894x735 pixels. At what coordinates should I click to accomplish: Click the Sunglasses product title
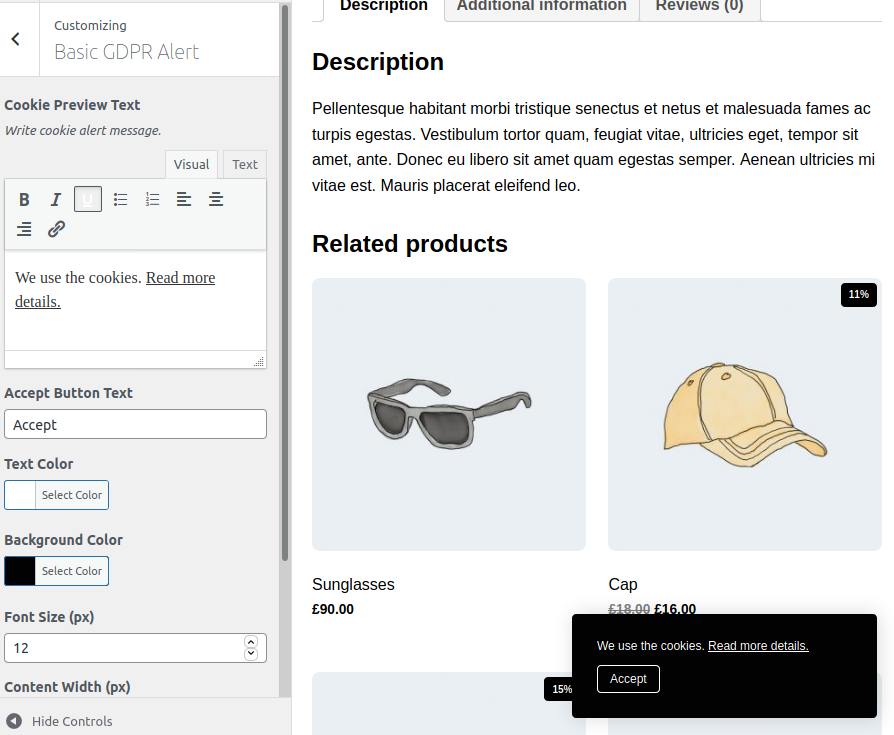click(353, 584)
